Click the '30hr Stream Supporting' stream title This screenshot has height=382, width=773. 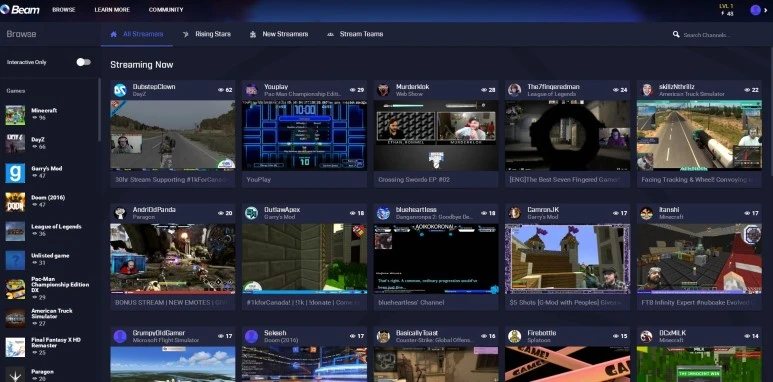(173, 180)
